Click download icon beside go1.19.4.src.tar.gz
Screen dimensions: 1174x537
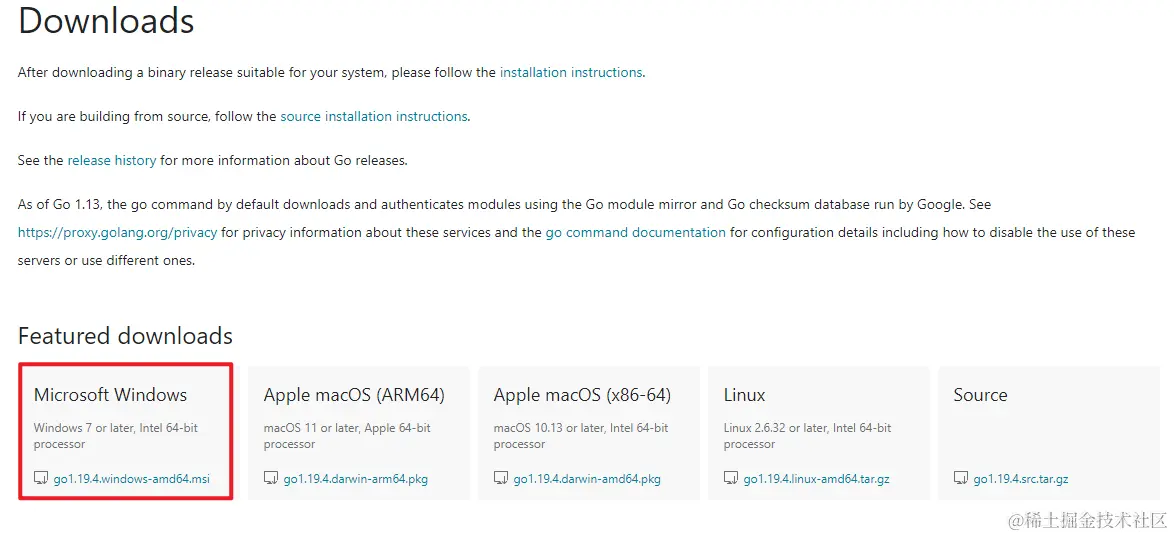click(x=961, y=478)
